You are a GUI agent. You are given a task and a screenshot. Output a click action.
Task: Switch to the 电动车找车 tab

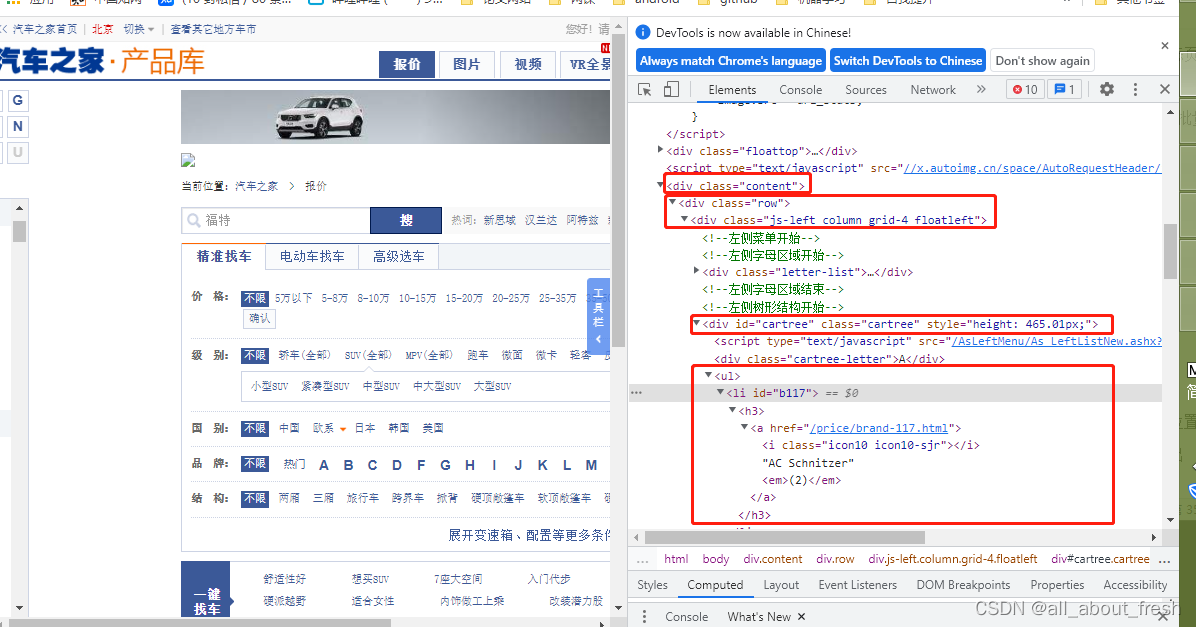point(312,256)
